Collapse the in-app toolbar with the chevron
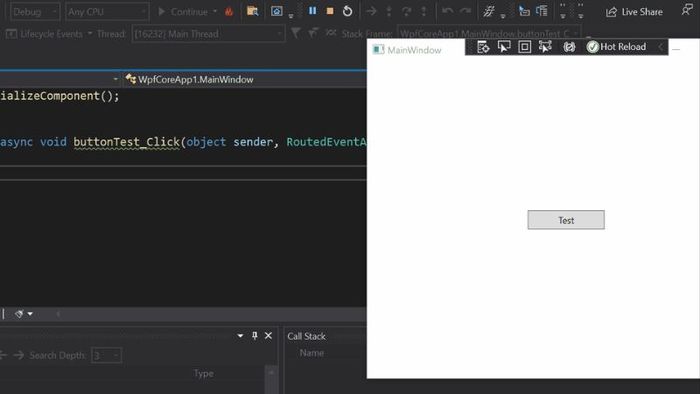Viewport: 700px width, 394px height. coord(661,47)
